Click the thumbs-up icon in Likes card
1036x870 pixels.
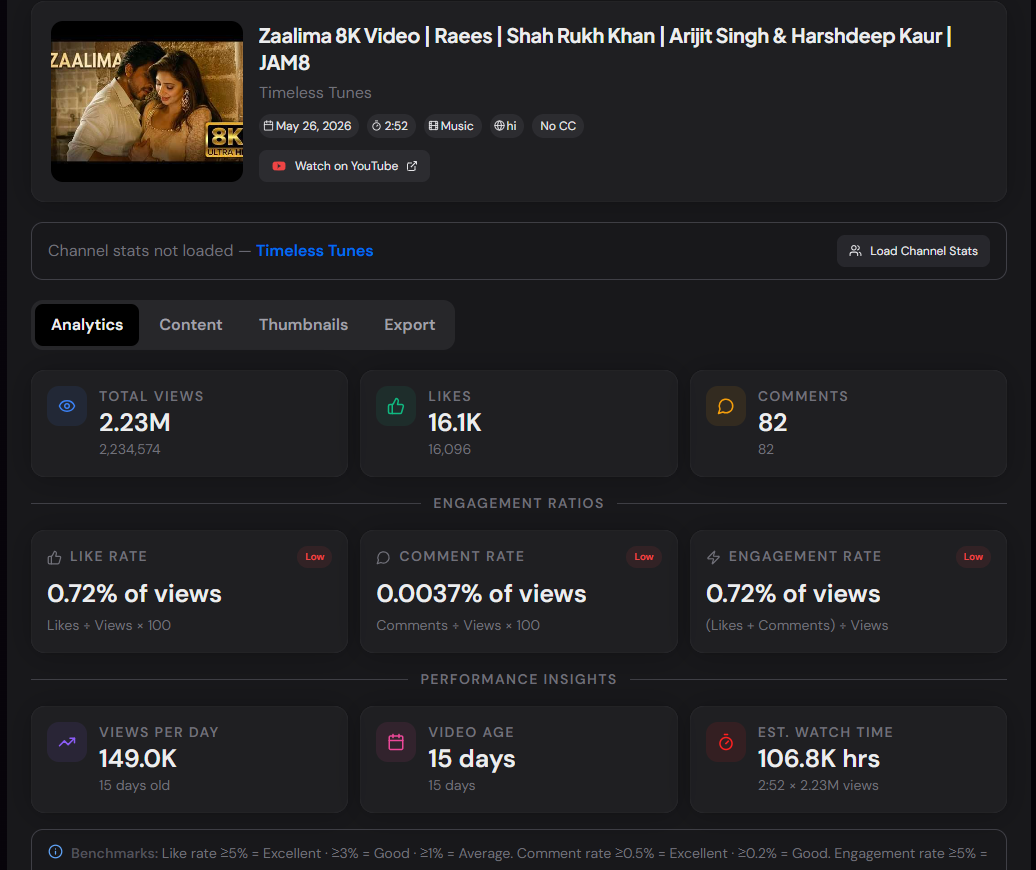click(396, 406)
